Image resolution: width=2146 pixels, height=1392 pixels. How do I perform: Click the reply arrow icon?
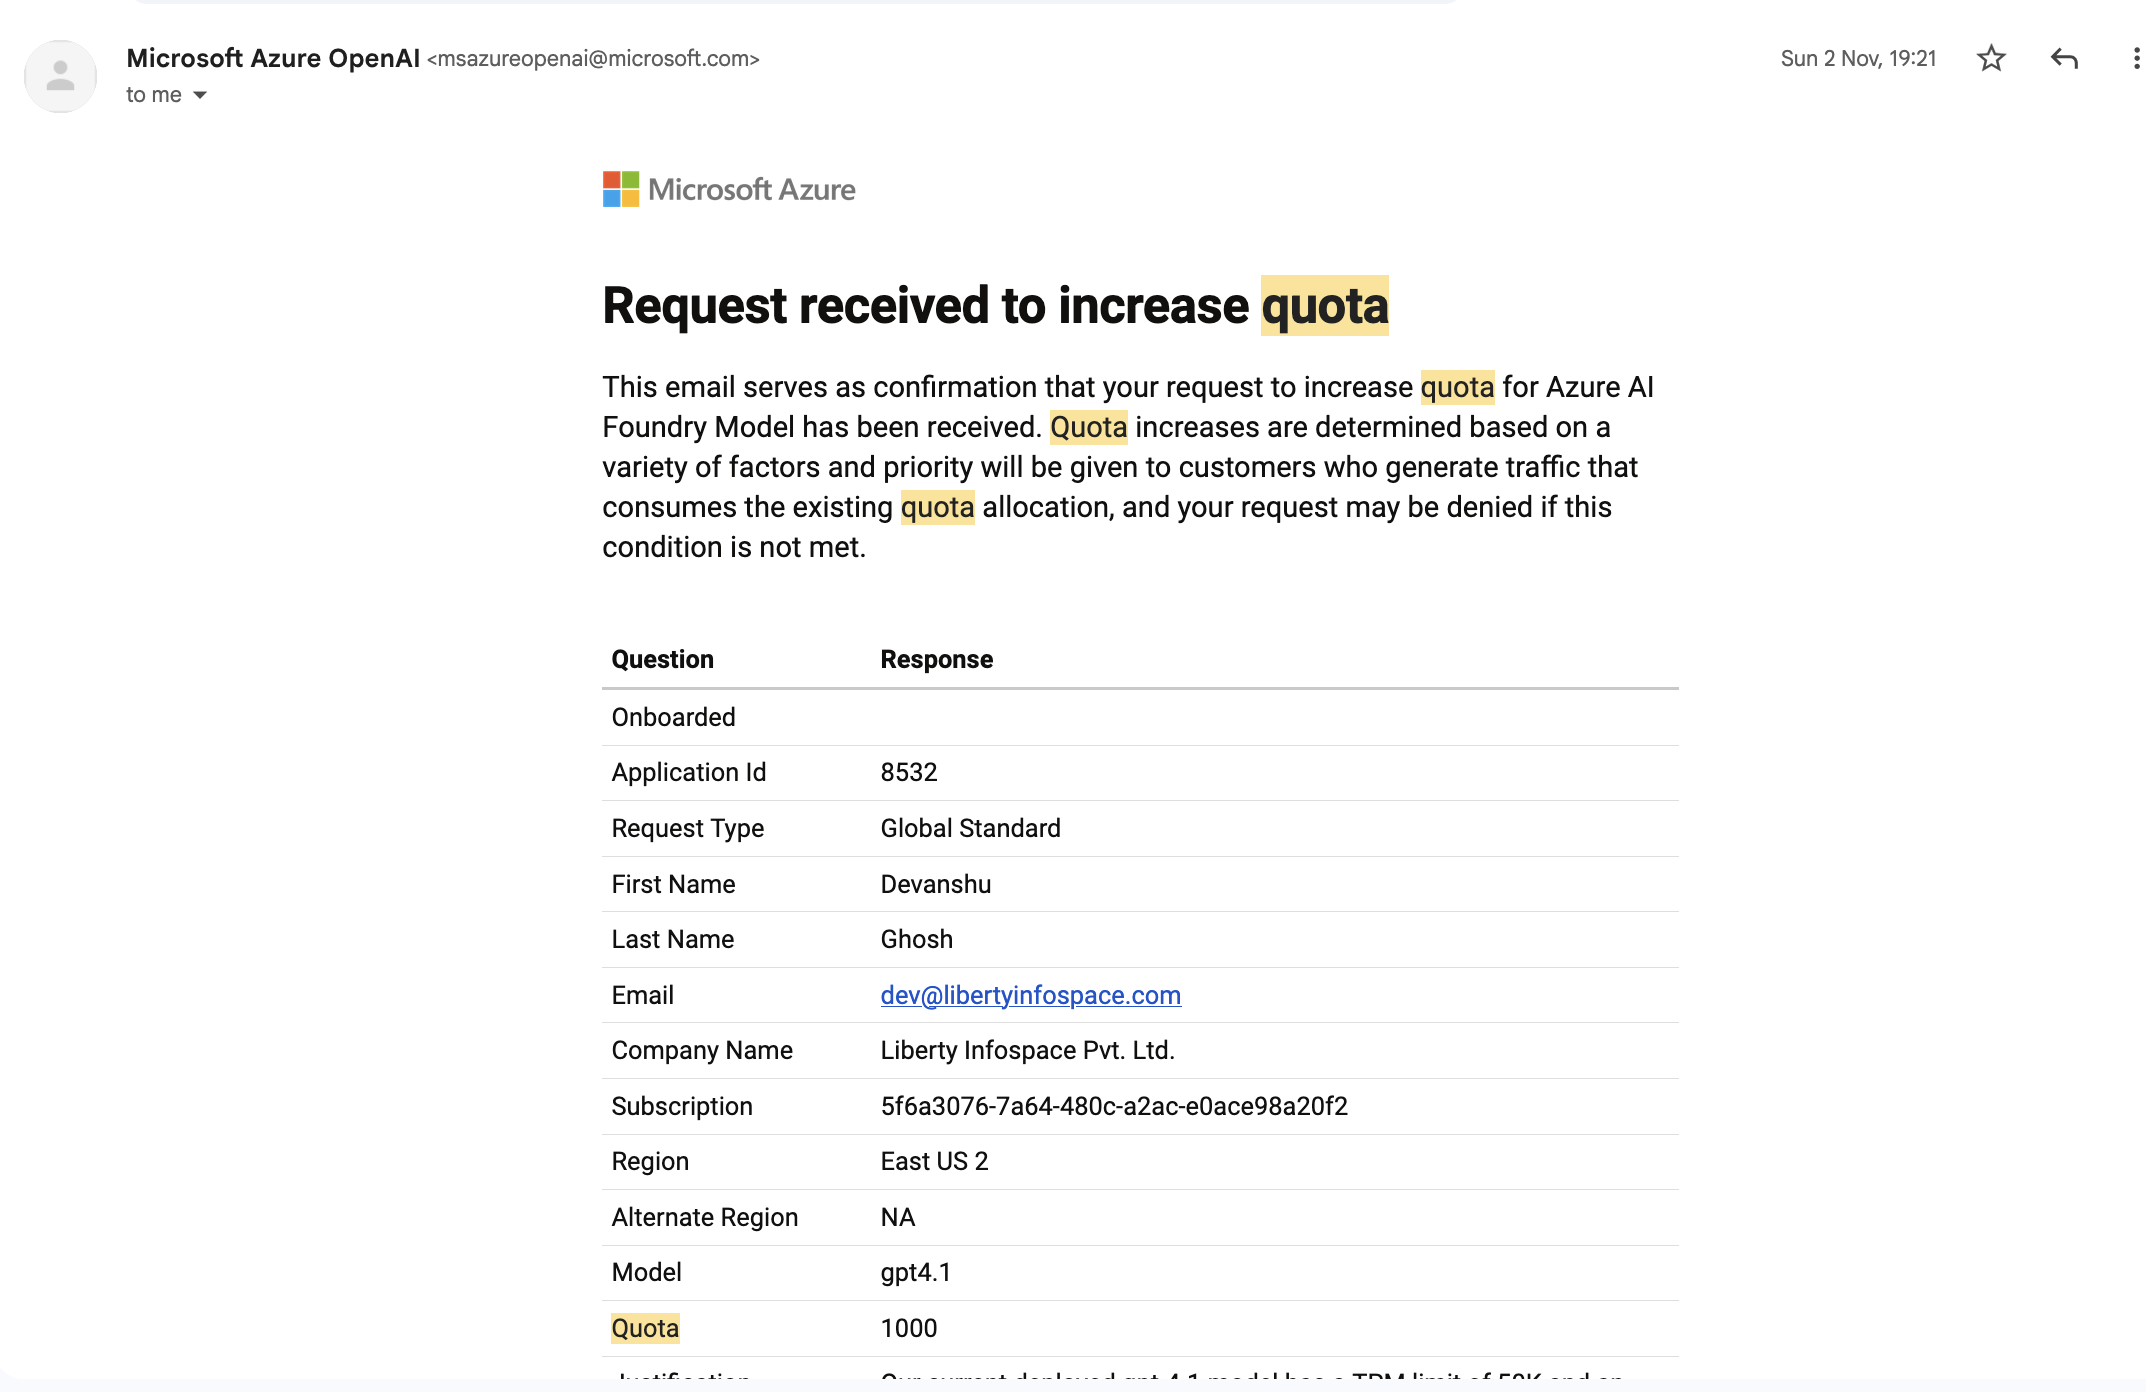point(2064,59)
